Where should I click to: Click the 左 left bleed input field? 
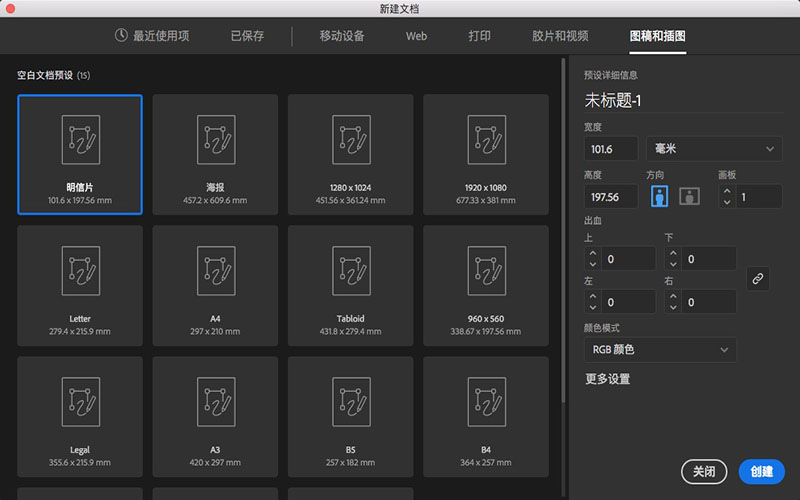point(628,302)
